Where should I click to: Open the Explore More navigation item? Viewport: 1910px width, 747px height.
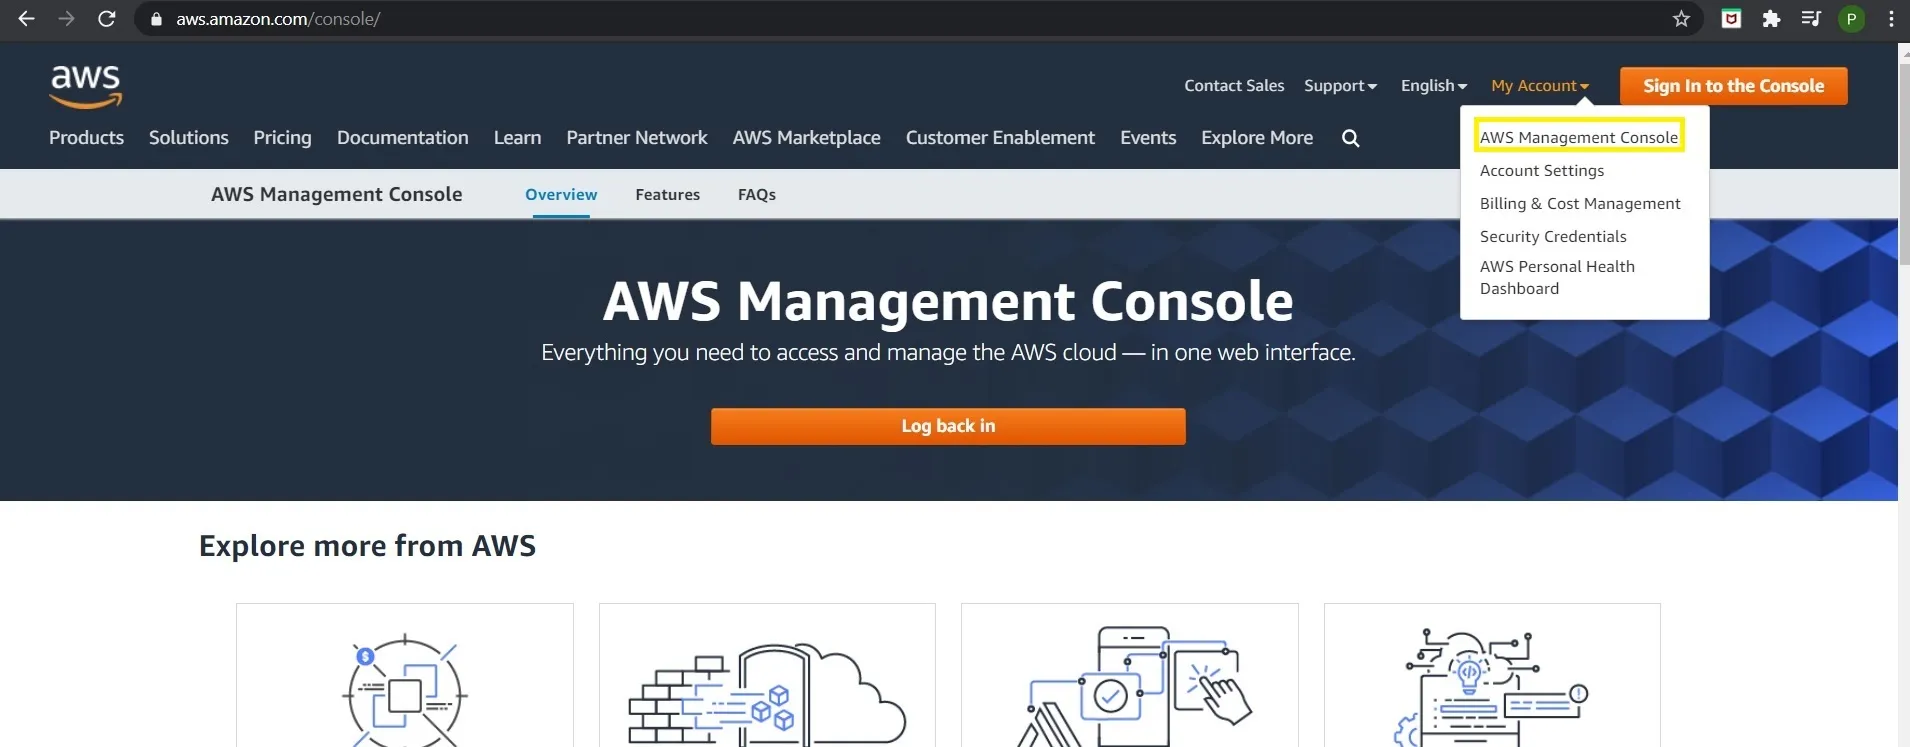click(x=1257, y=138)
